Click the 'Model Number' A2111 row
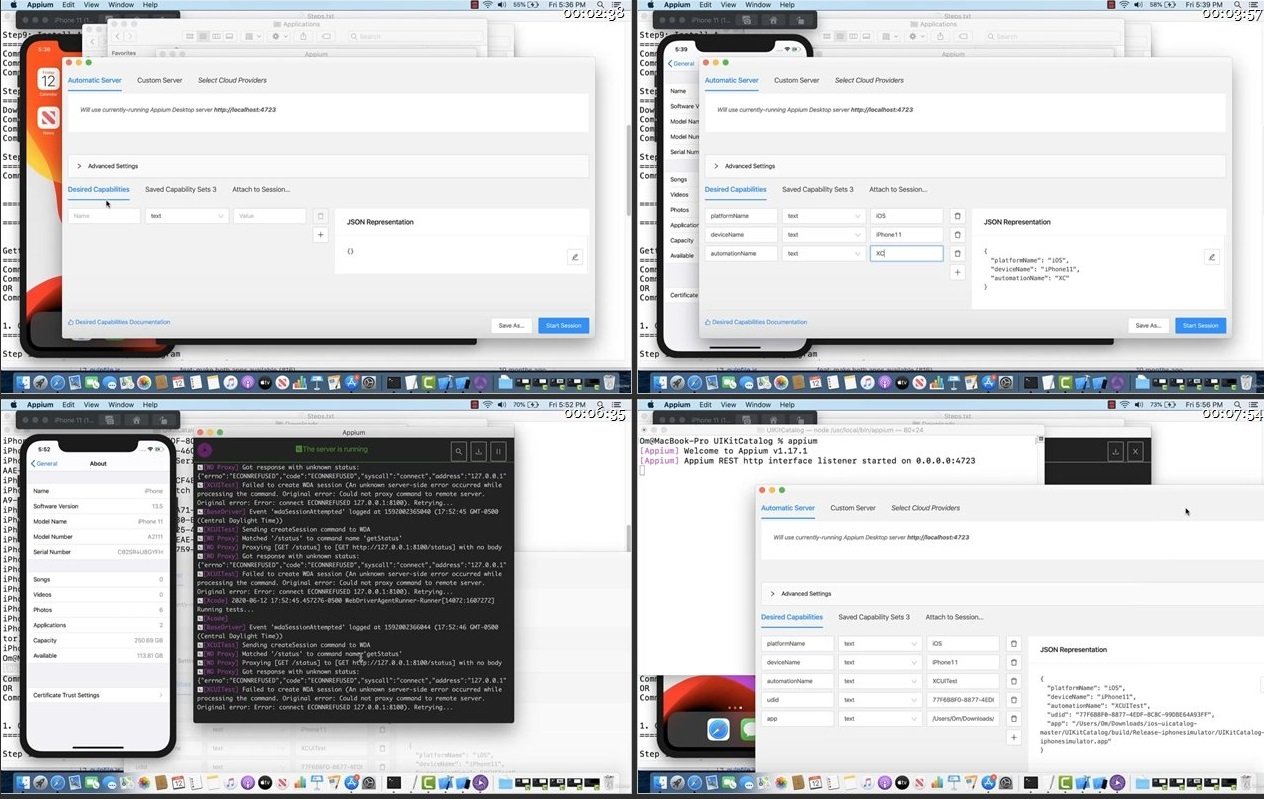Viewport: 1264px width, 799px height. [99, 536]
